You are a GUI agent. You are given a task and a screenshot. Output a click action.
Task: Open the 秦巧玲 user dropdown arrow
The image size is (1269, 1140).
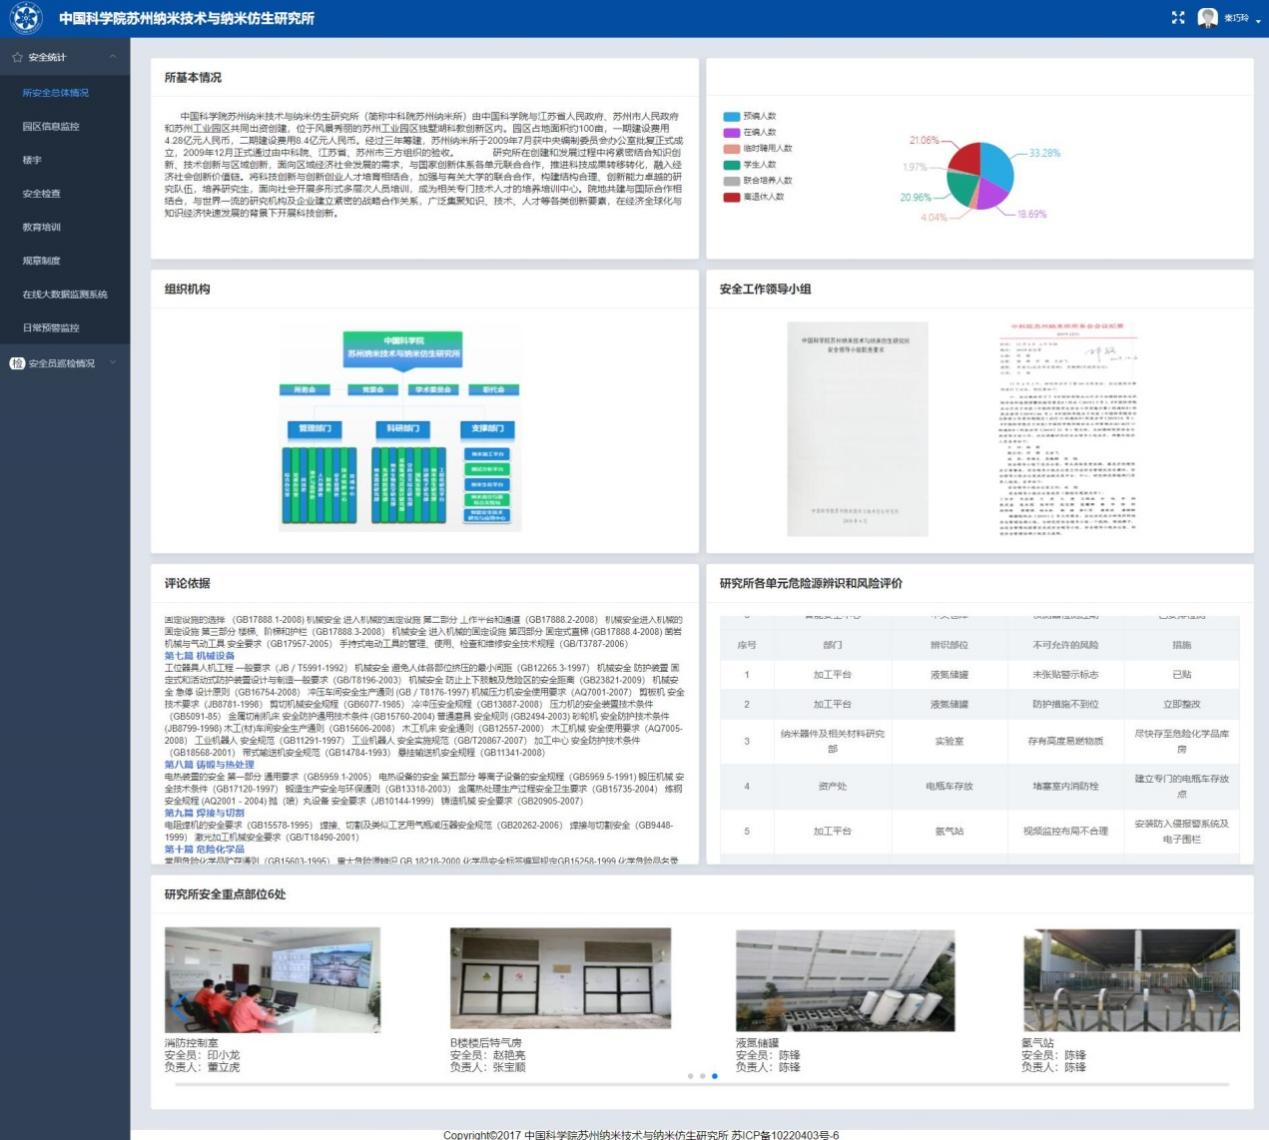[1258, 20]
